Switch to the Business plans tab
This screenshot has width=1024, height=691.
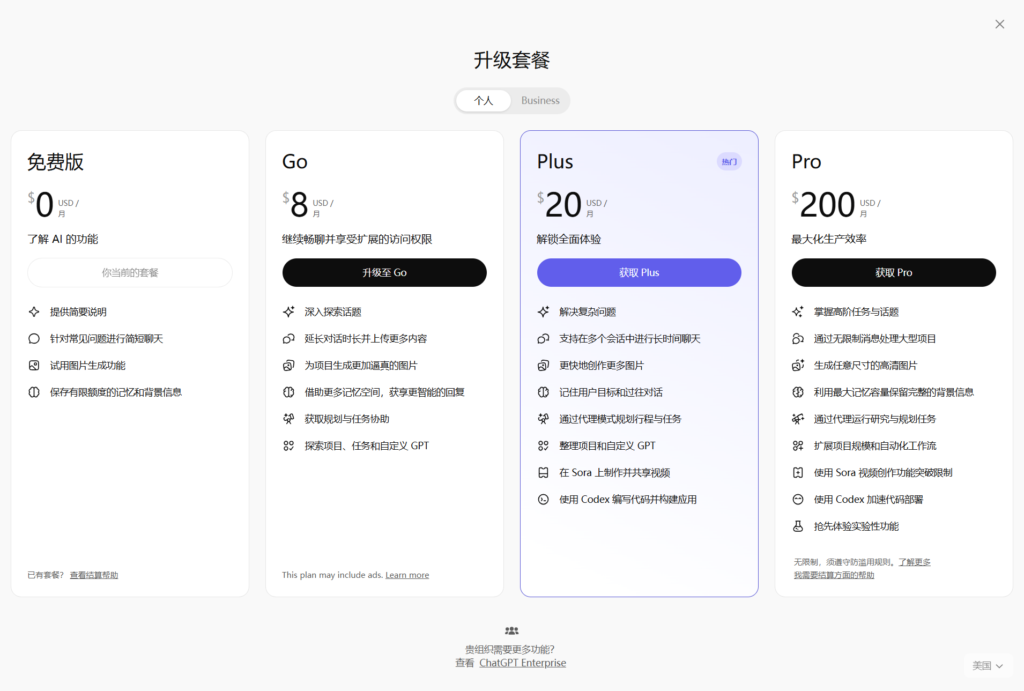tap(540, 101)
